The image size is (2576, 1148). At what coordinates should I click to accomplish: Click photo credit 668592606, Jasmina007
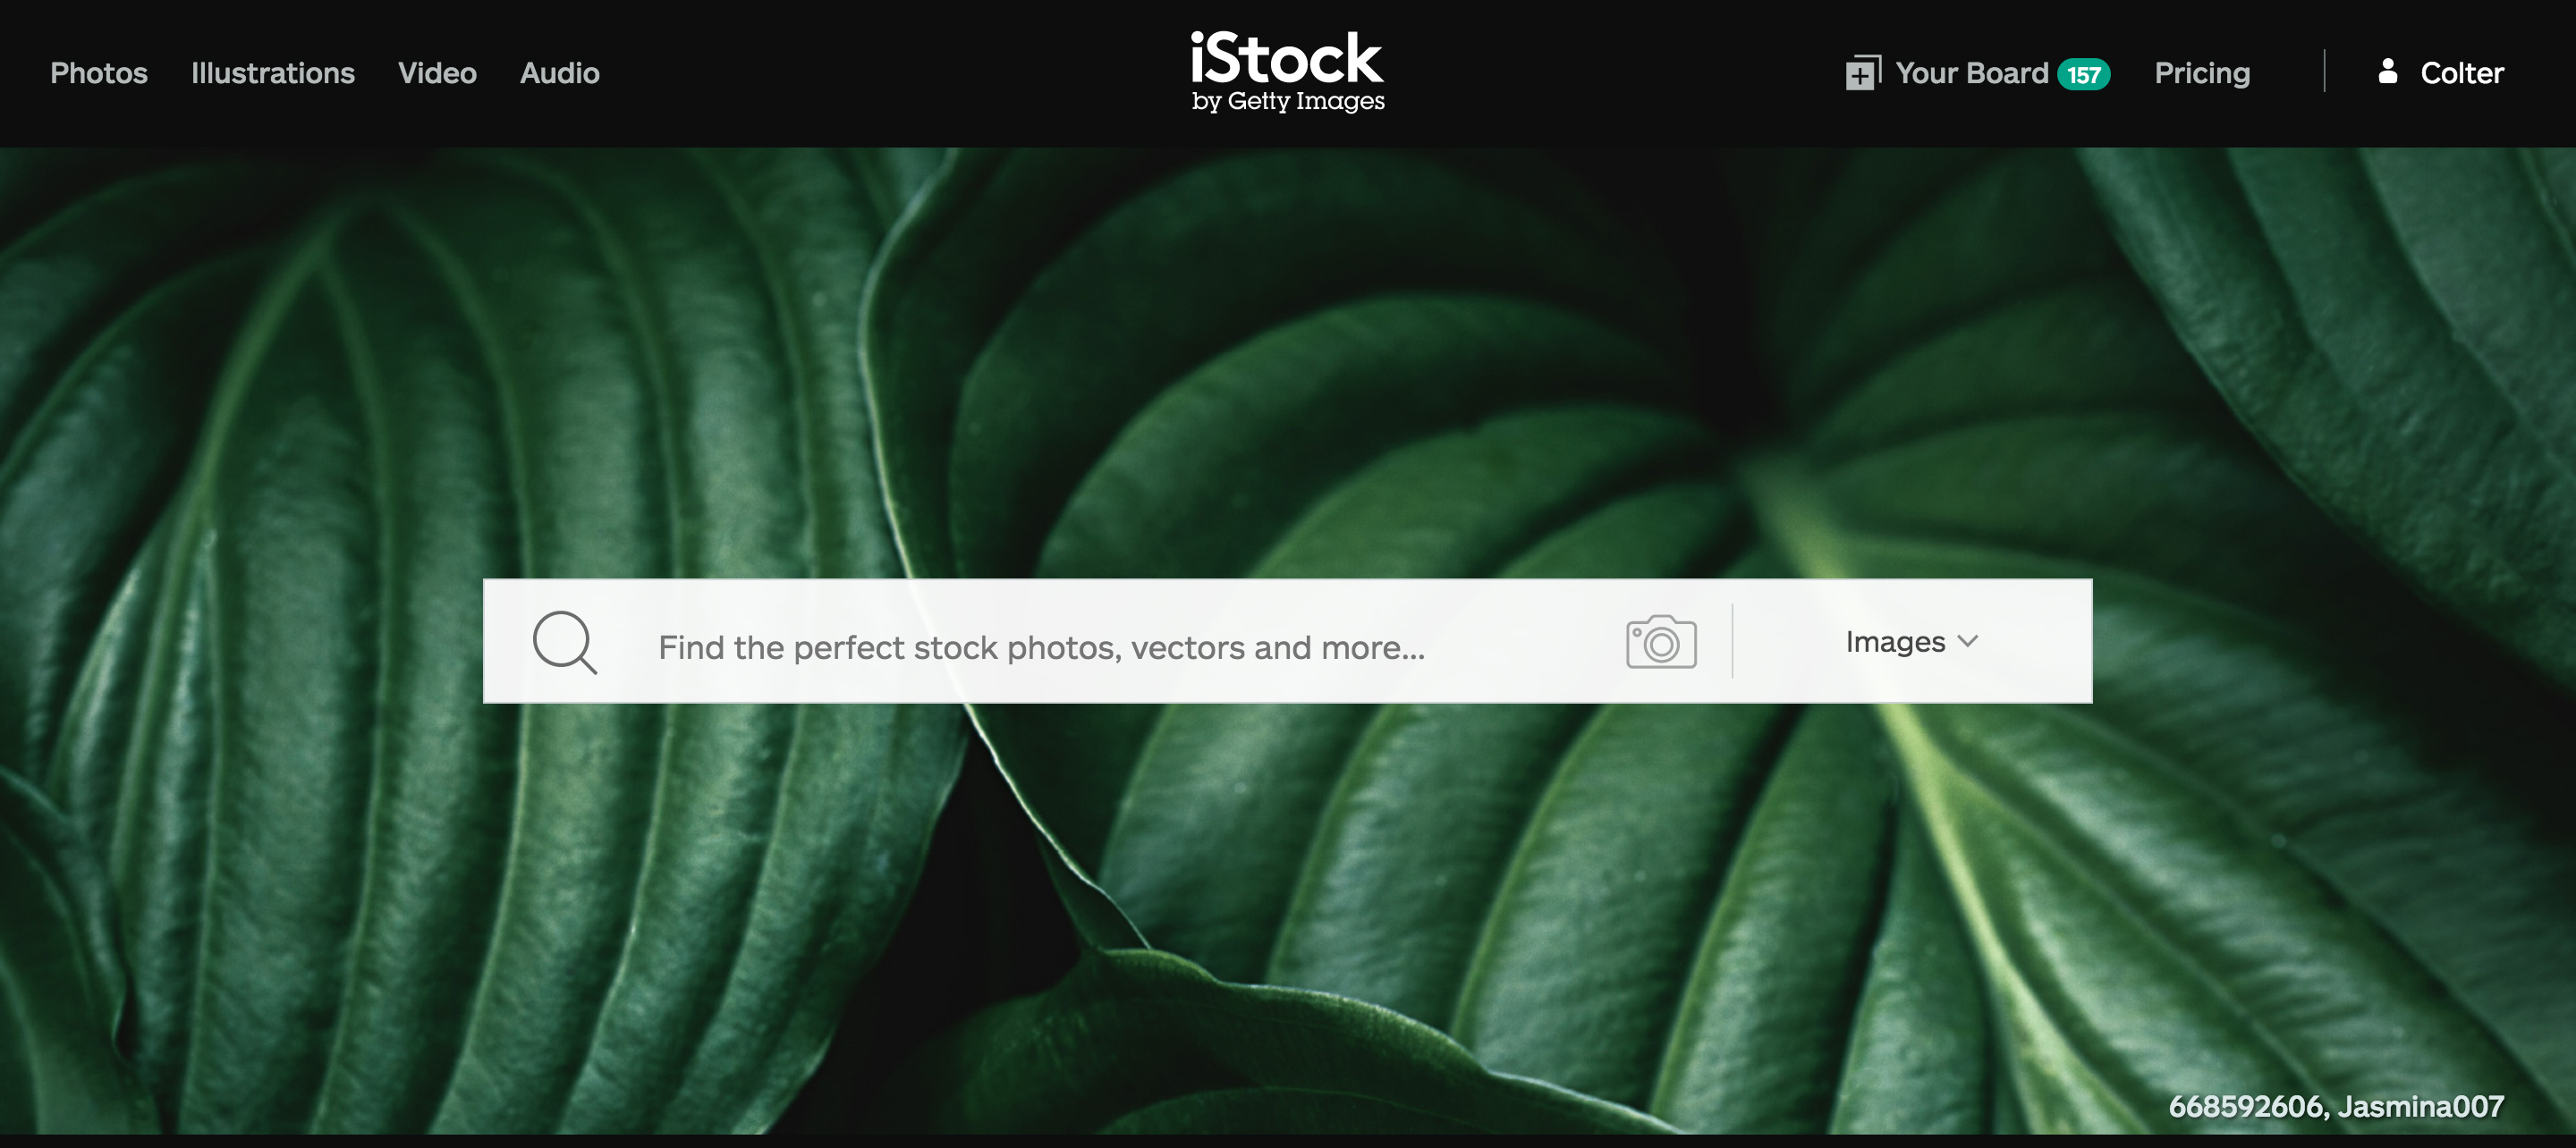coord(2336,1106)
